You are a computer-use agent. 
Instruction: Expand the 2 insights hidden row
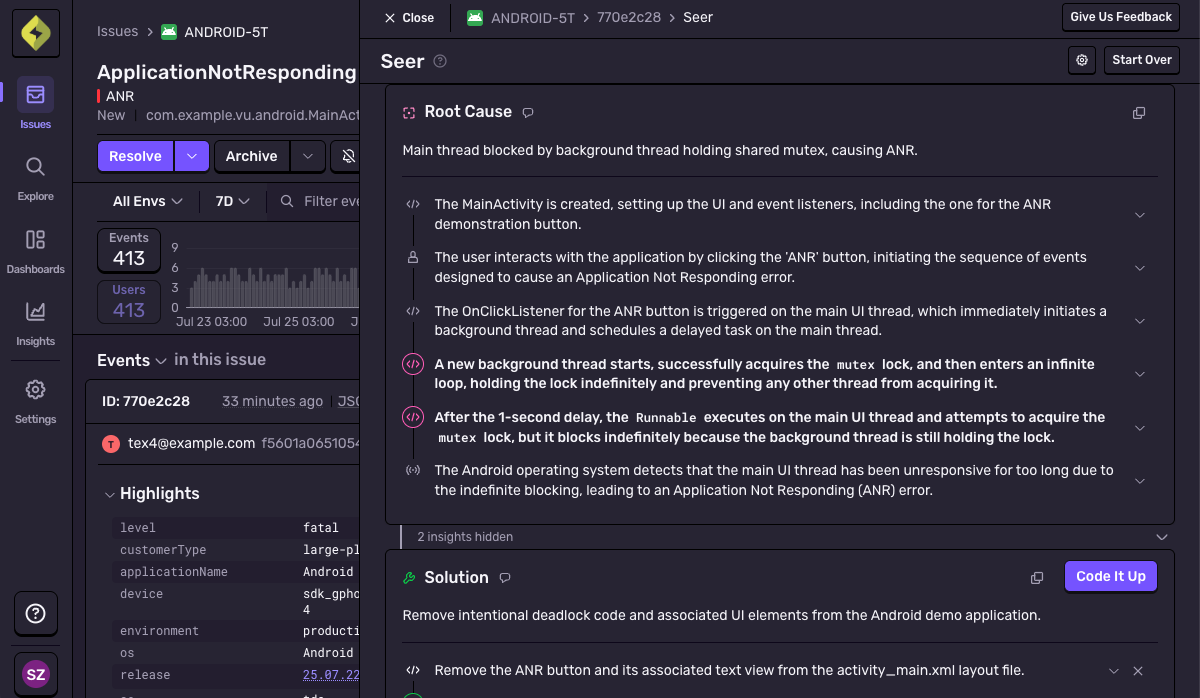[1161, 537]
